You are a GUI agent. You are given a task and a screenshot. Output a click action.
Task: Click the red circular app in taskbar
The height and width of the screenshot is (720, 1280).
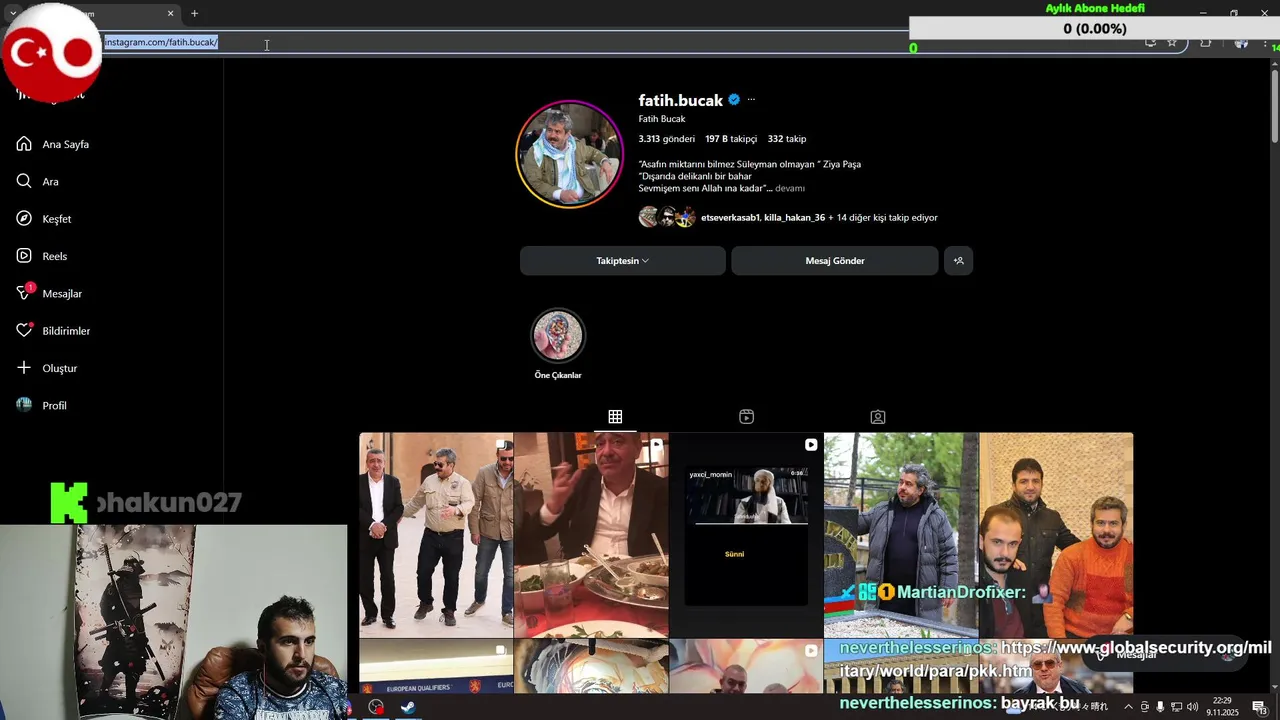[x=376, y=707]
